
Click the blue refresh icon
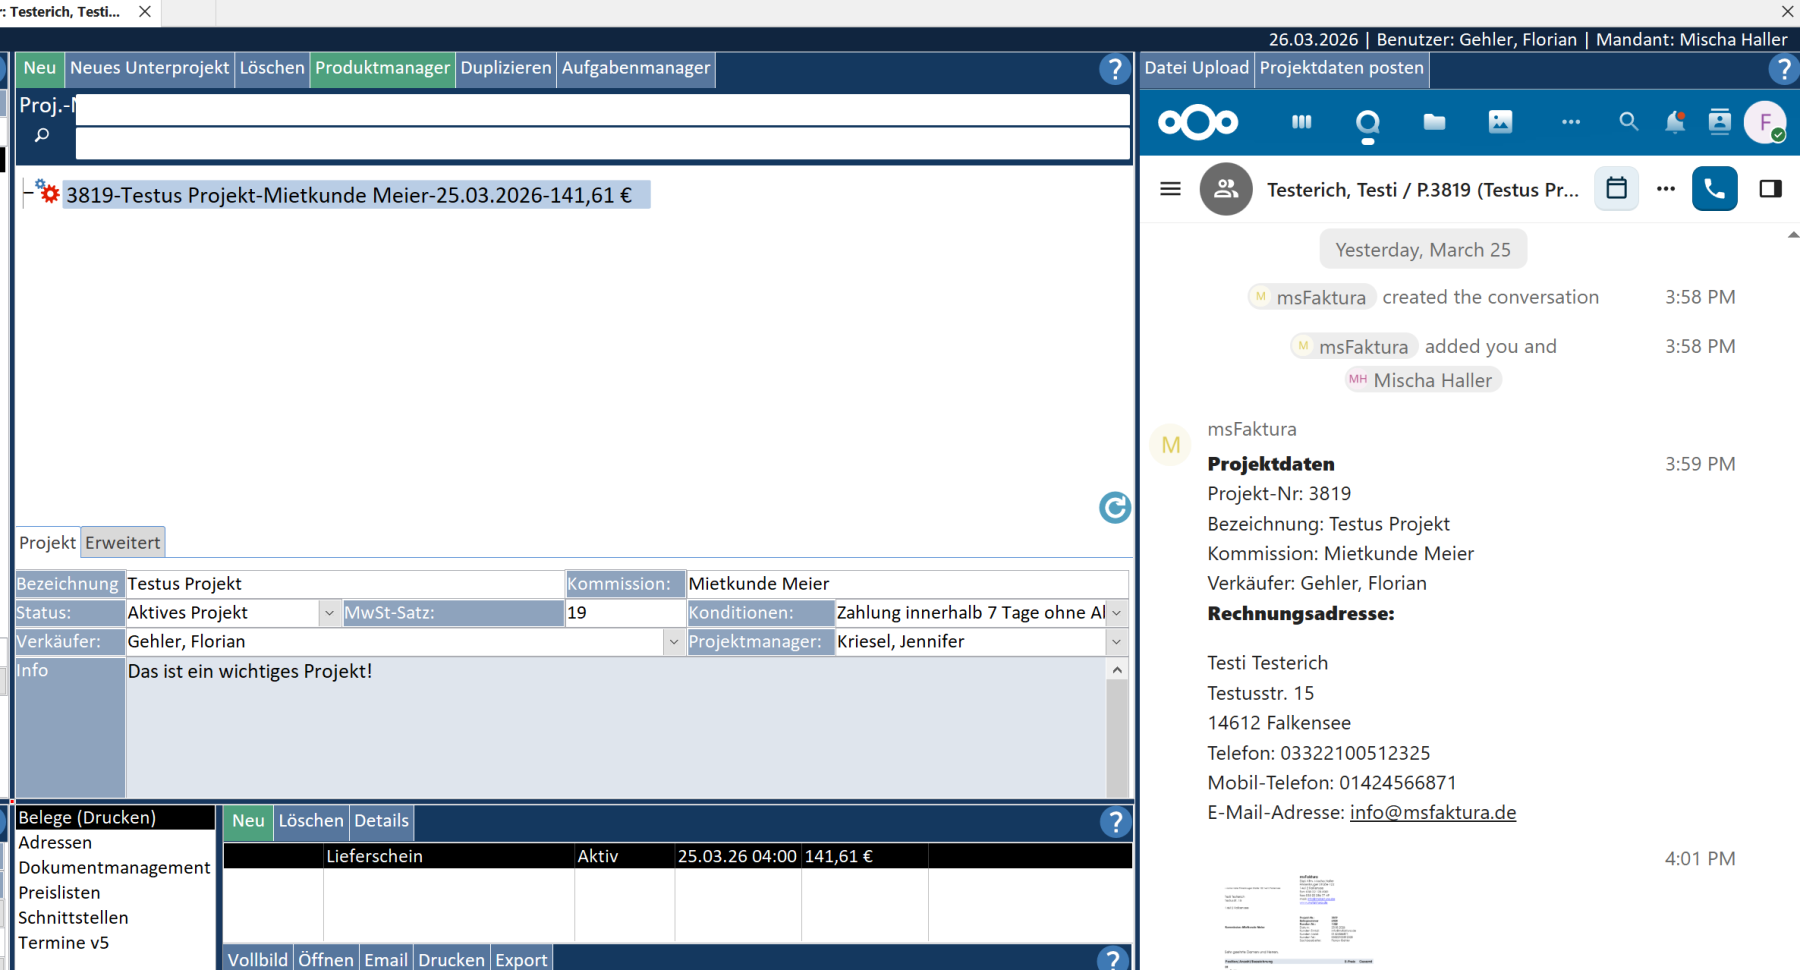1114,508
